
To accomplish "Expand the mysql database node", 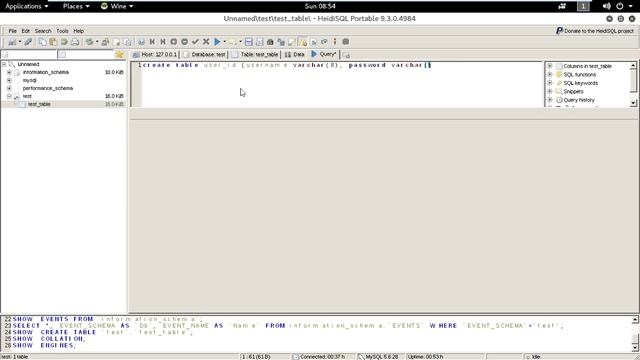I will tap(9, 80).
